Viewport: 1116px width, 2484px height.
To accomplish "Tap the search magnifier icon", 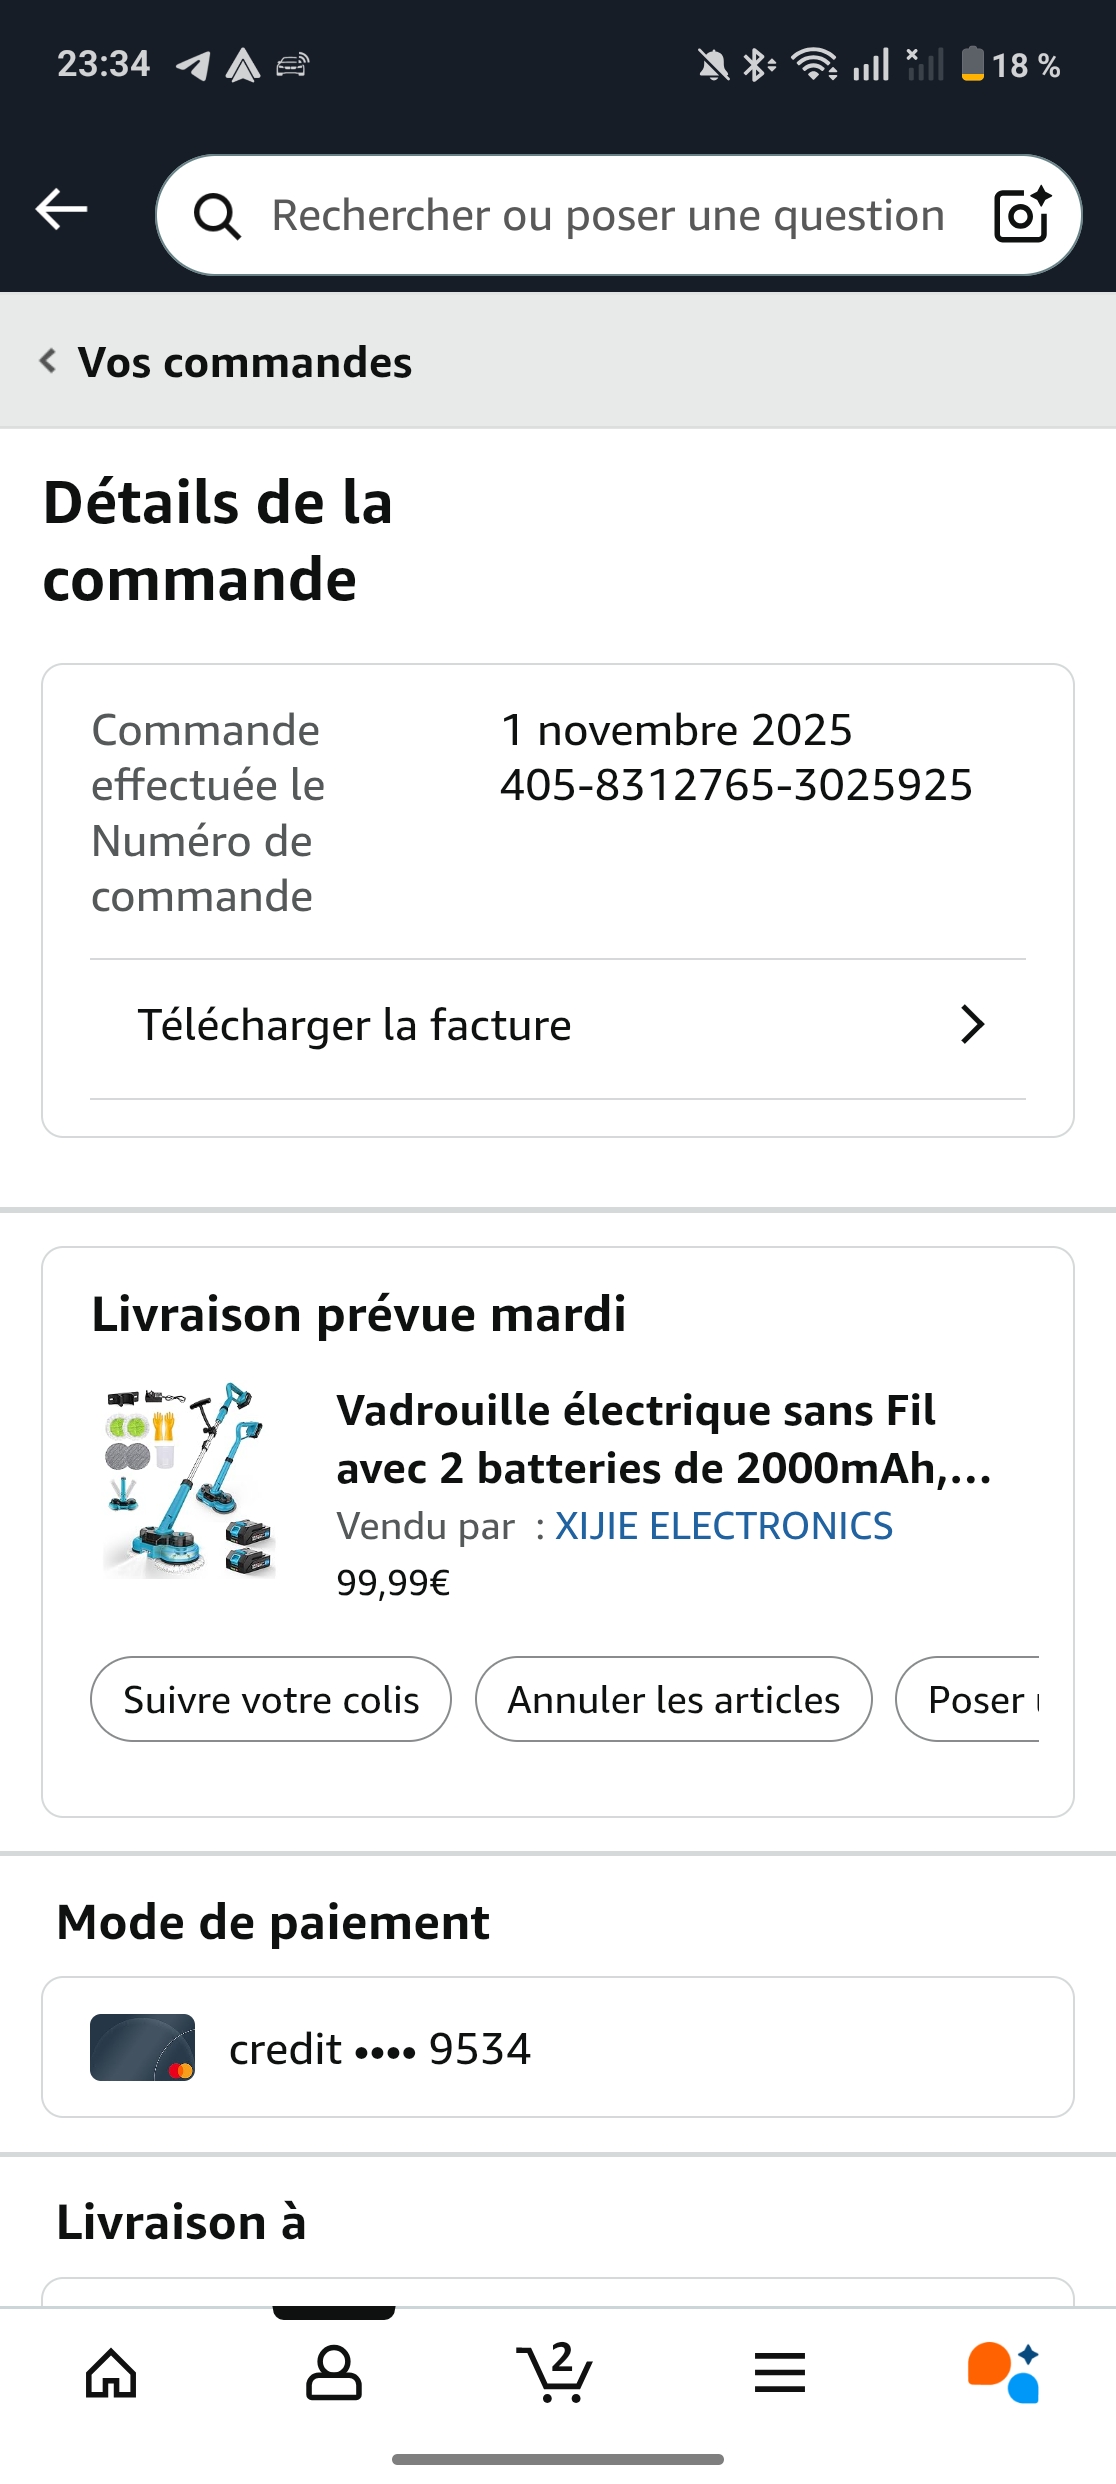I will point(217,216).
